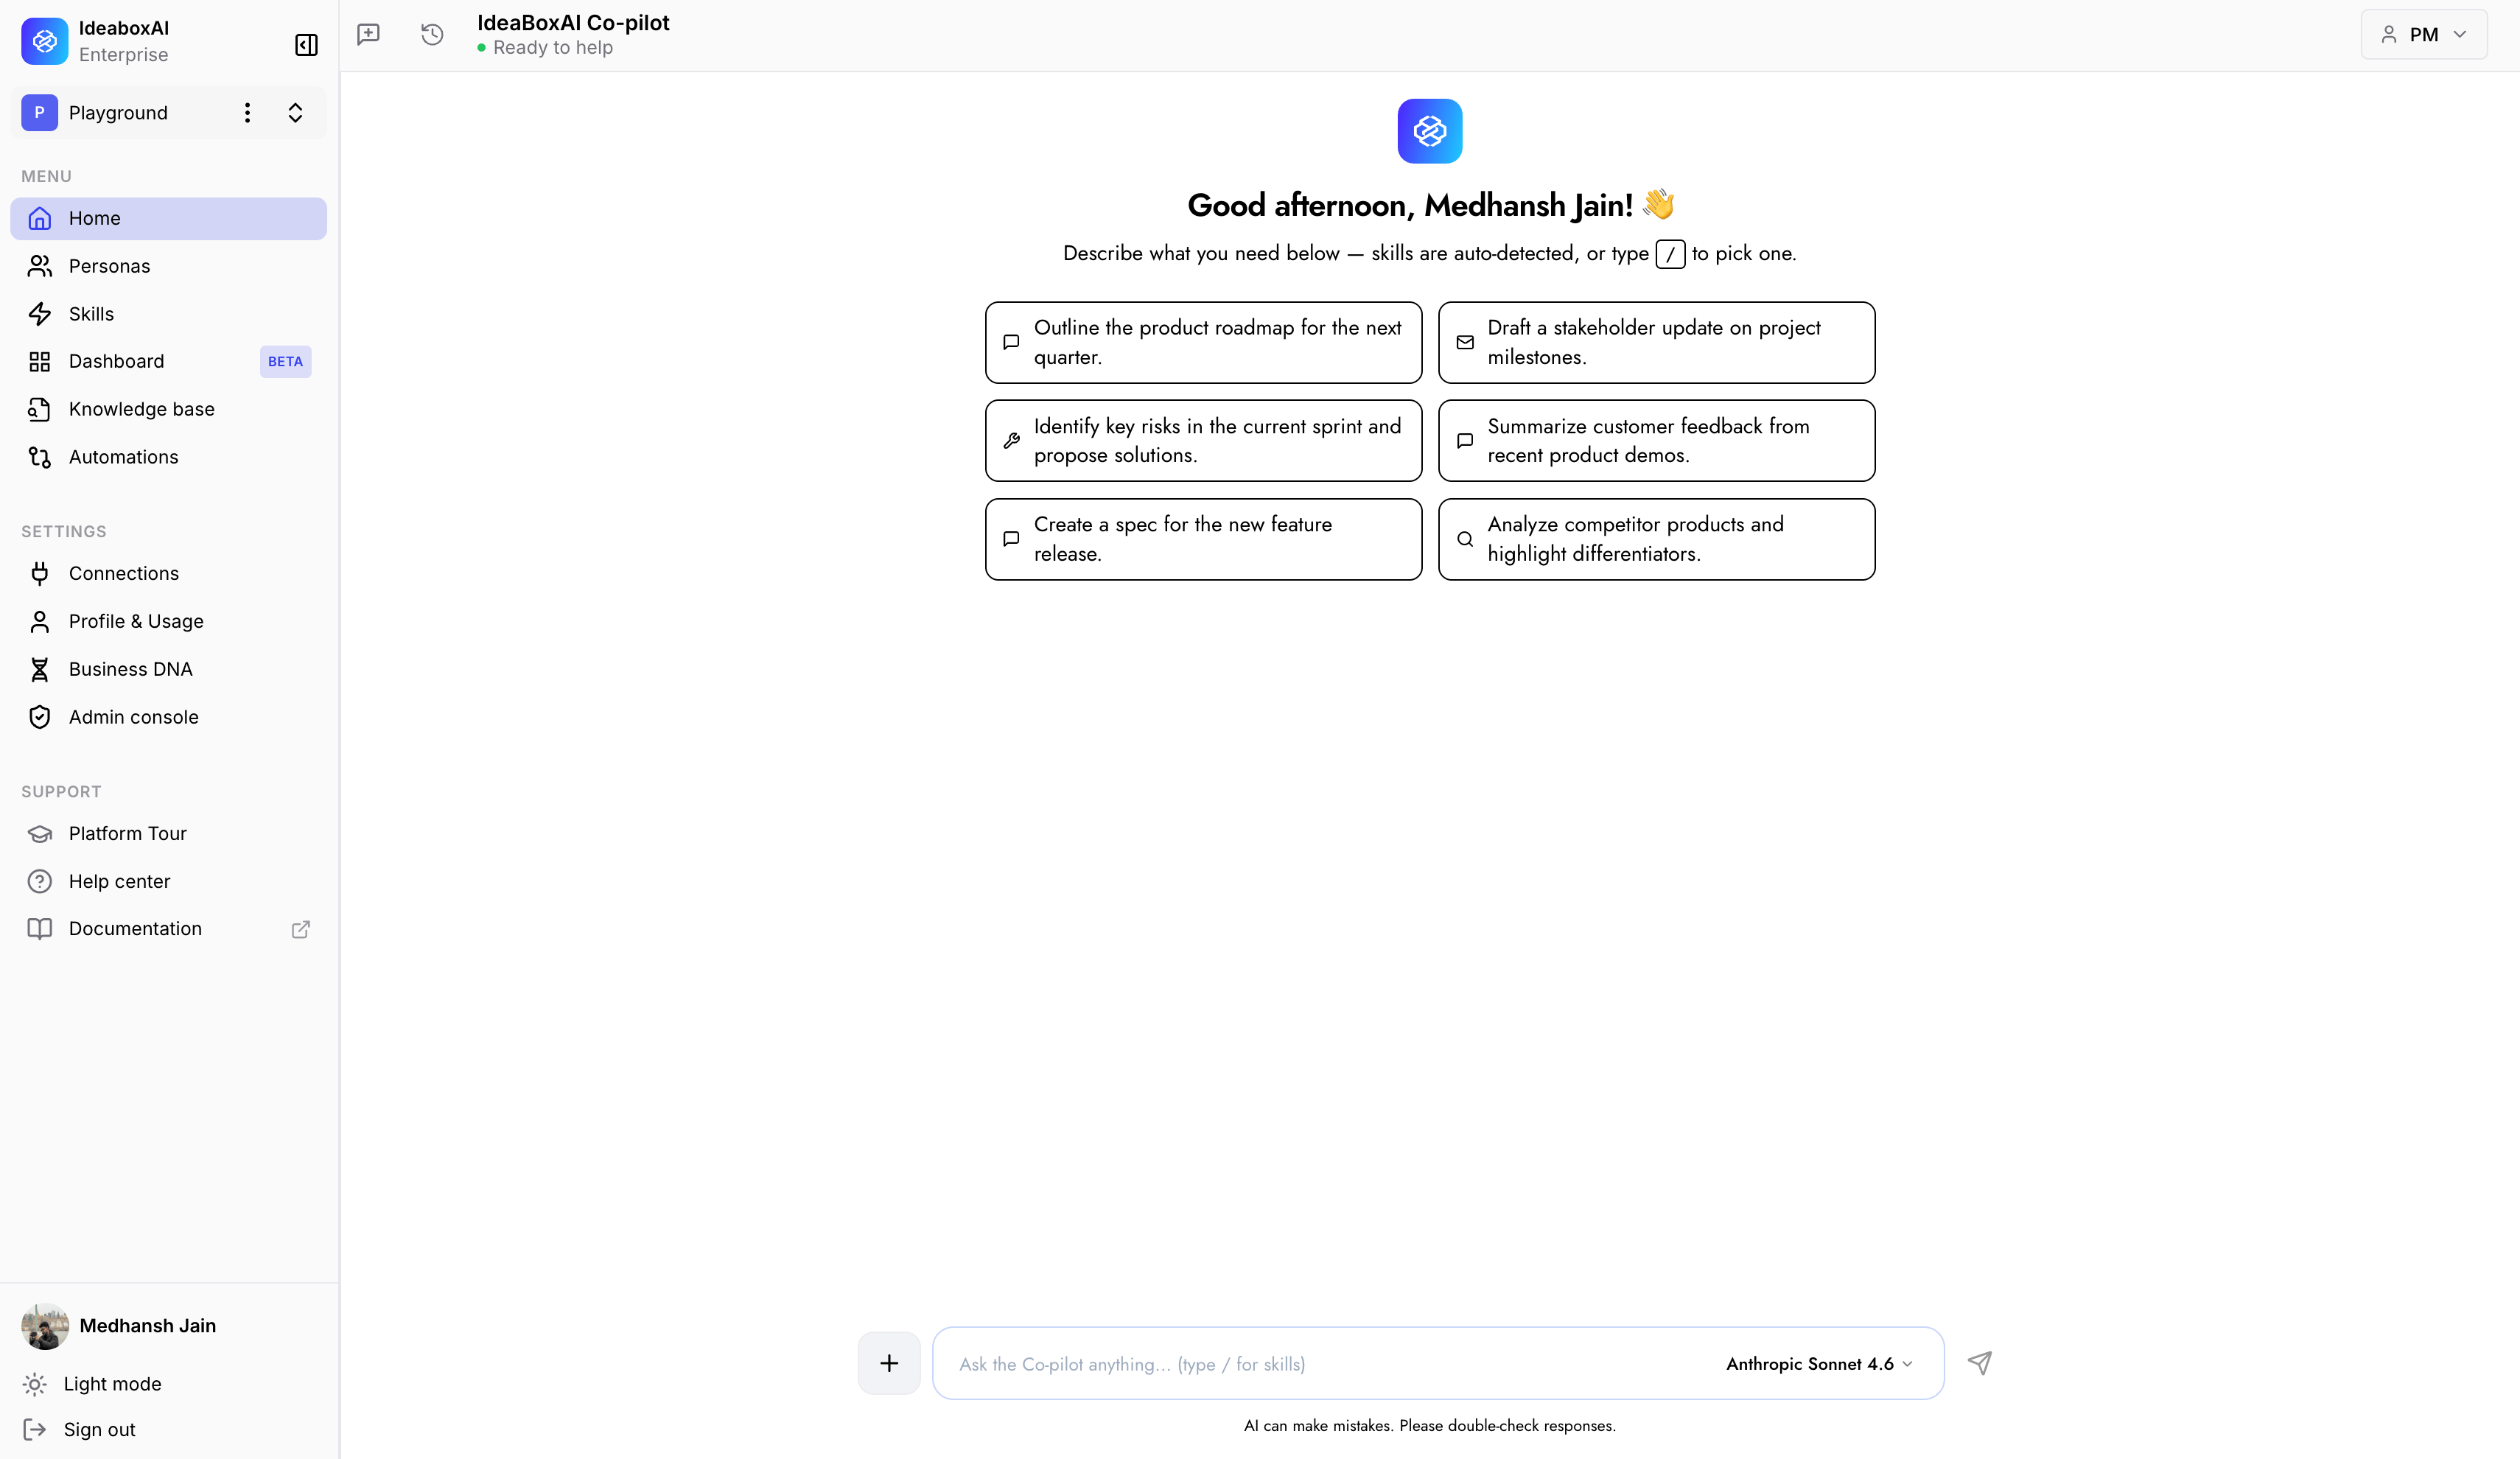Open Skills page
Viewport: 2520px width, 1459px height.
tap(169, 314)
